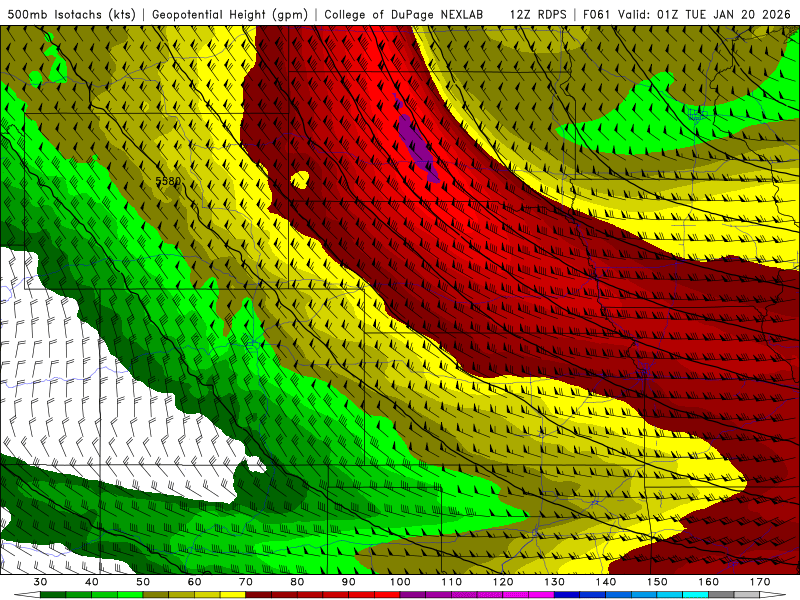Click the '50' value on the color scale
Screen dimensions: 800x600
(x=143, y=582)
